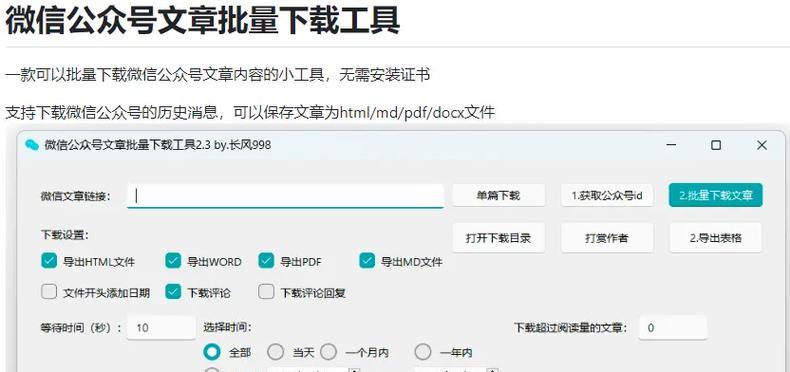The height and width of the screenshot is (372, 790).
Task: Click the 等待时间（秒）： label
Action: click(x=81, y=328)
